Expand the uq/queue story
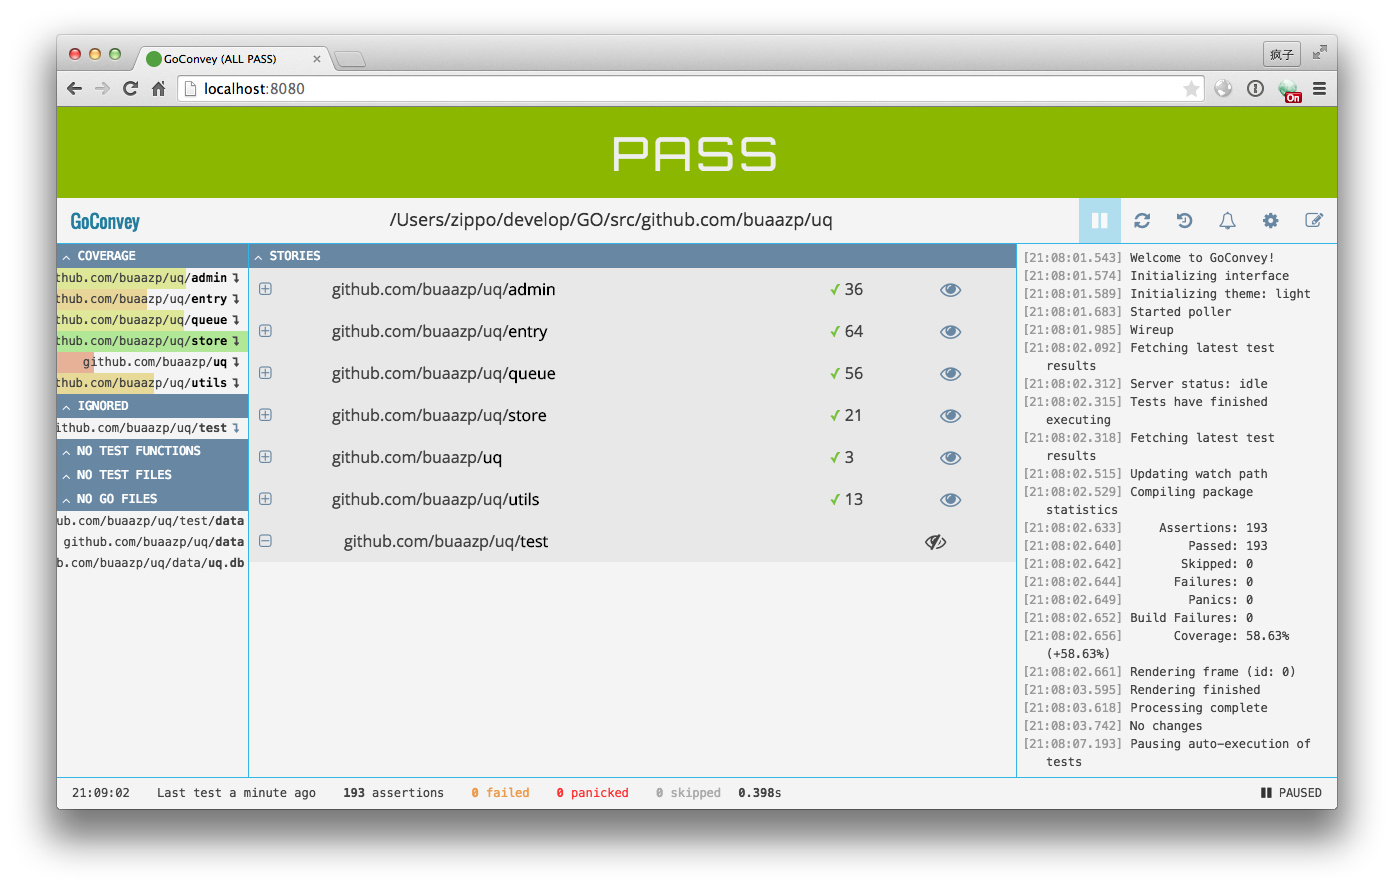Image resolution: width=1394 pixels, height=888 pixels. (x=266, y=373)
